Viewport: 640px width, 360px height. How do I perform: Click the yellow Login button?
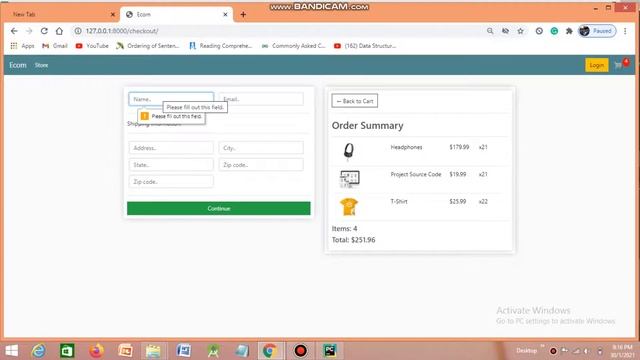[597, 65]
